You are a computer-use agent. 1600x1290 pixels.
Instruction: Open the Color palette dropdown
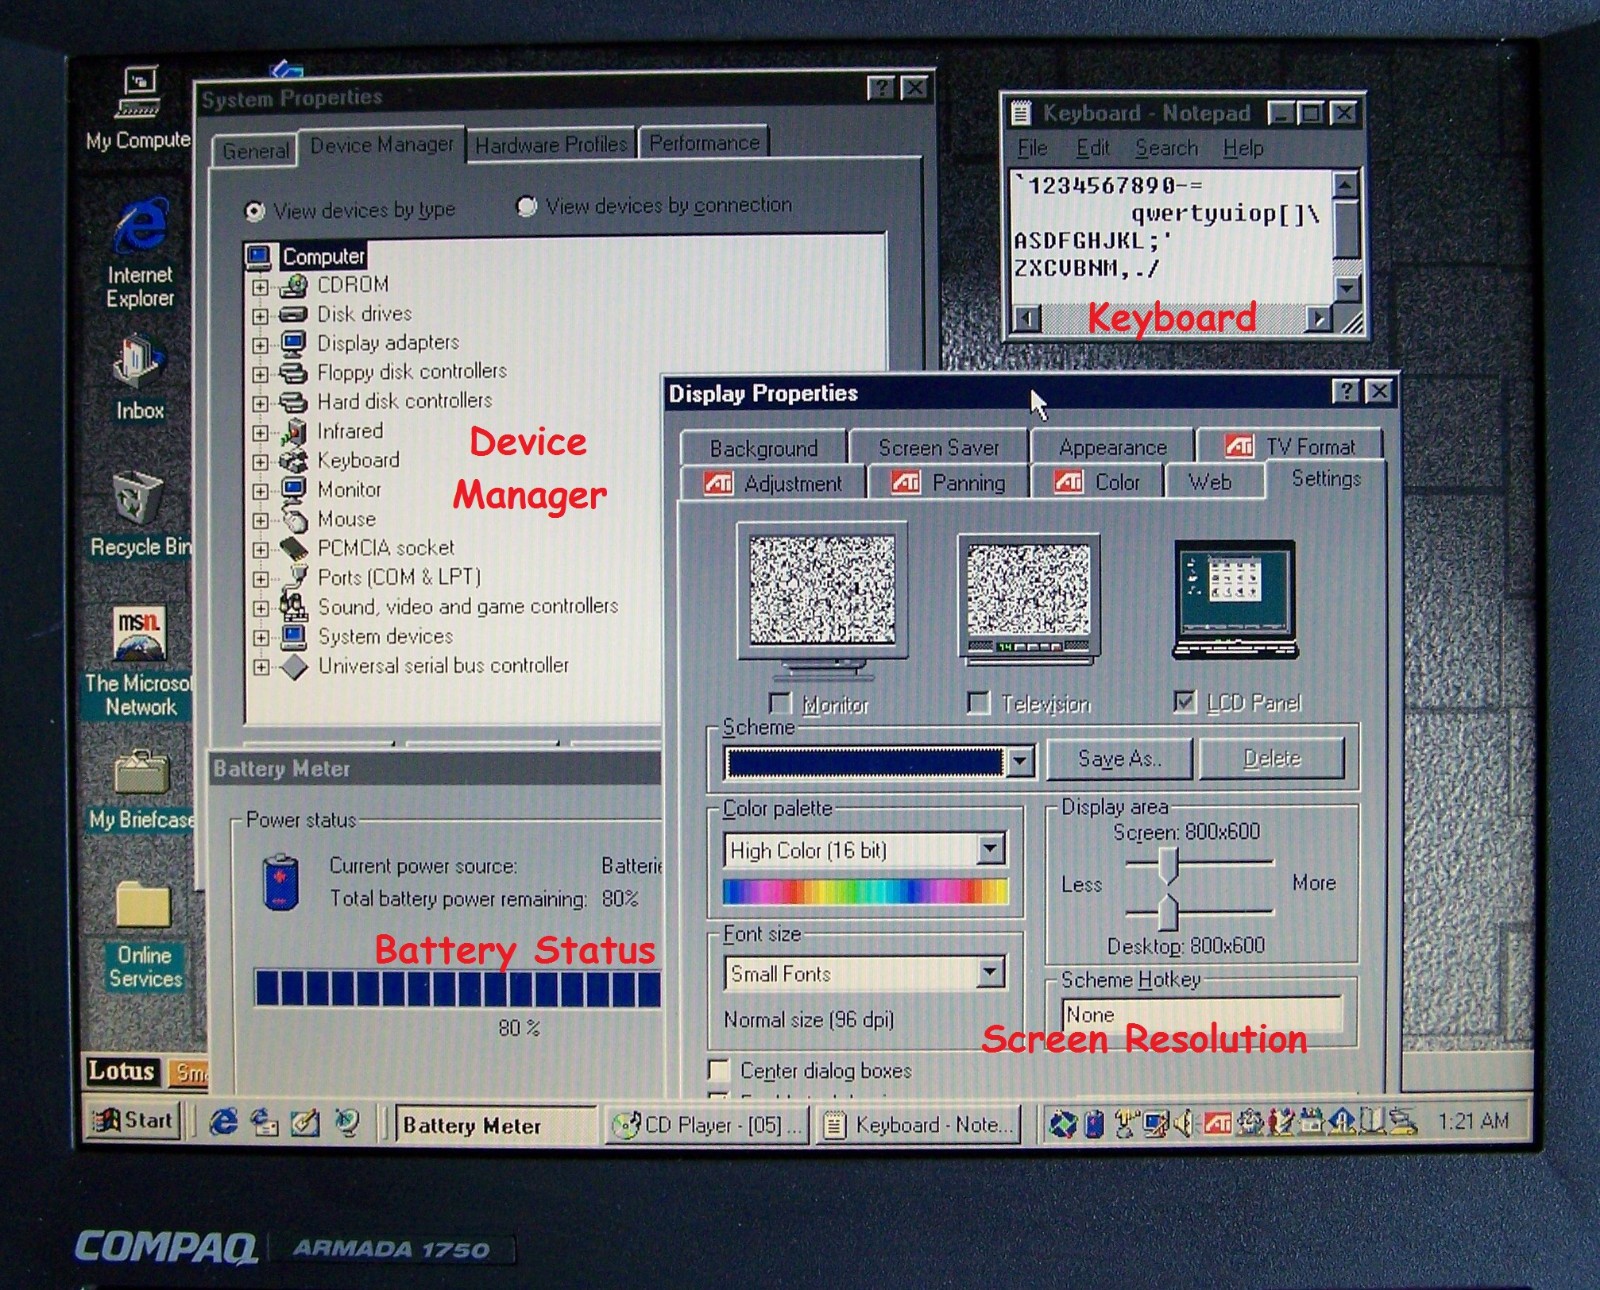coord(990,850)
